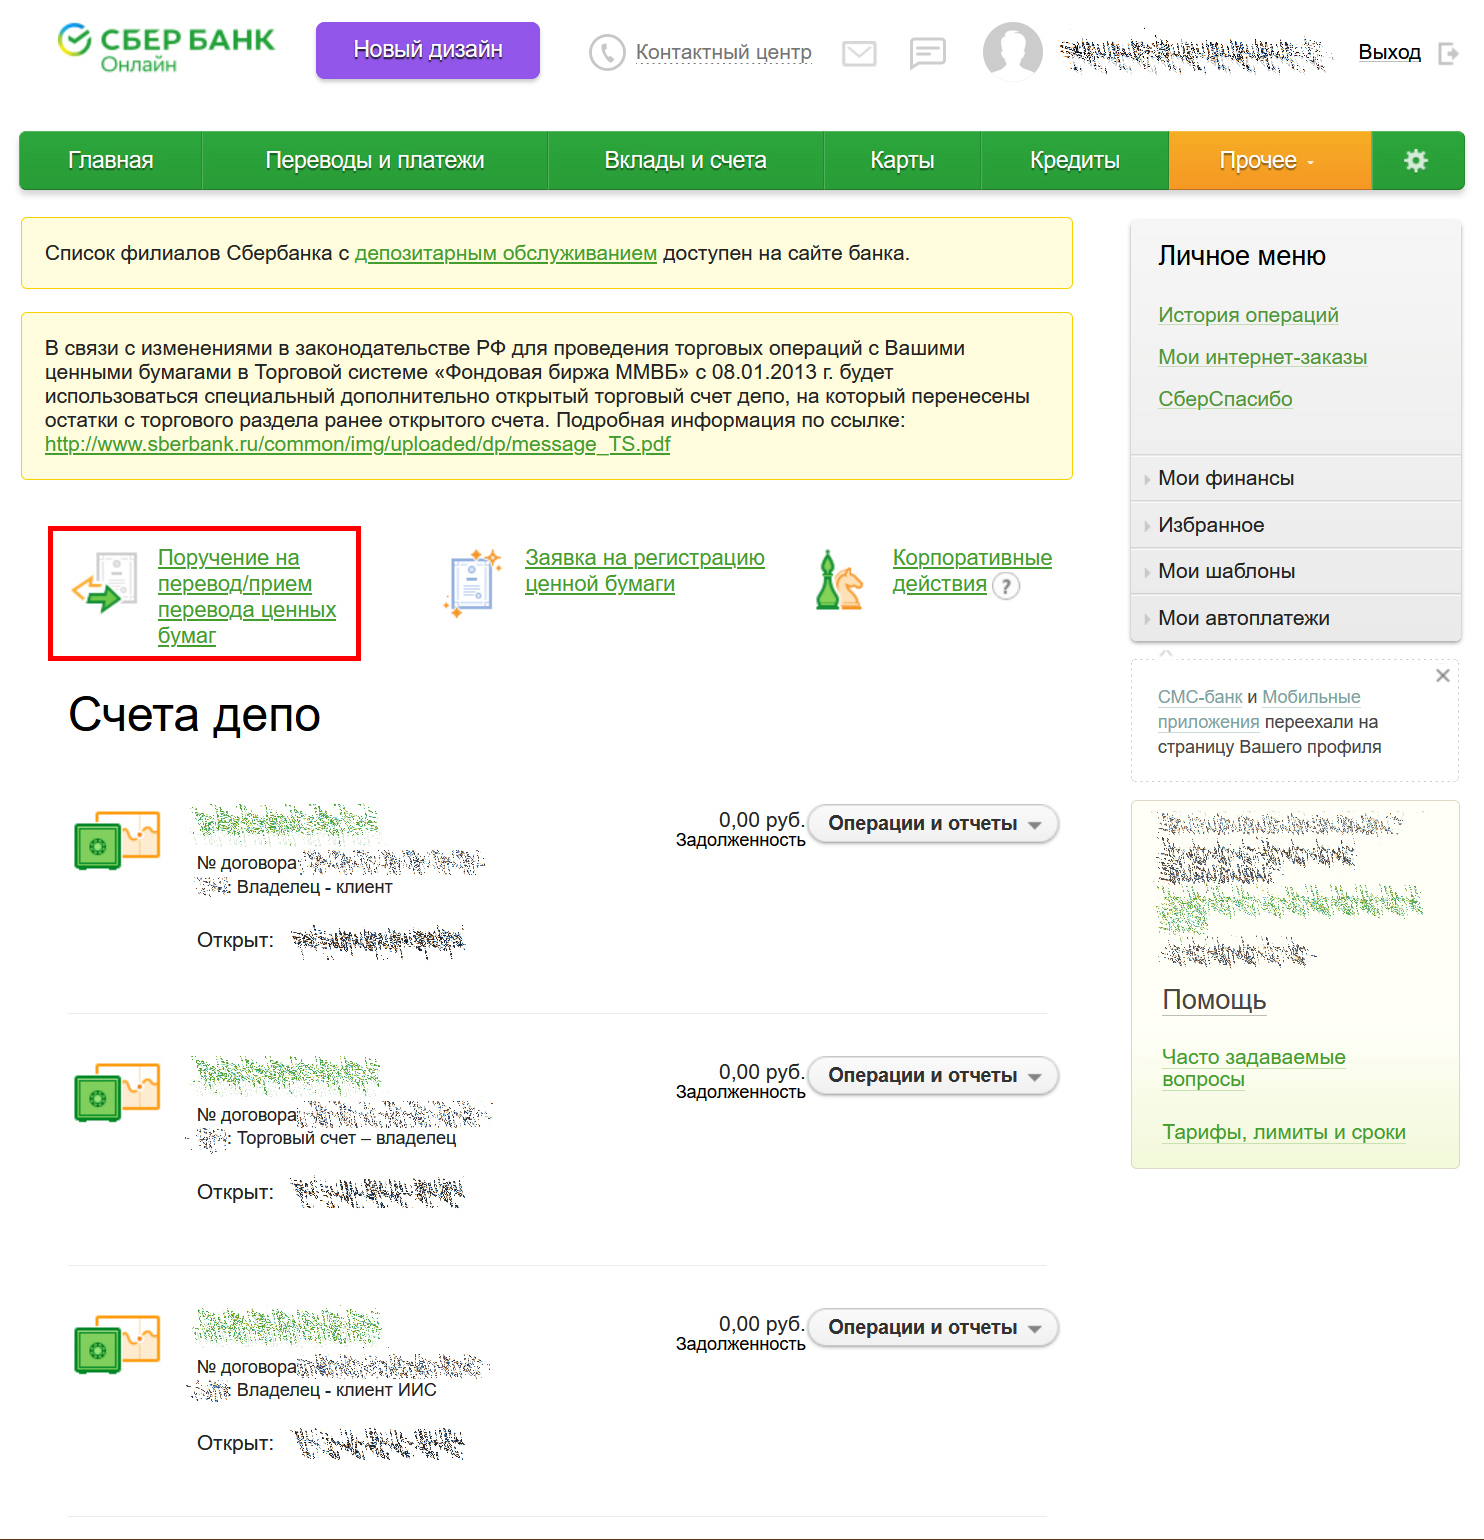1484x1540 pixels.
Task: Click the safe icon for 'Владелец - клиент' account
Action: pyautogui.click(x=117, y=840)
